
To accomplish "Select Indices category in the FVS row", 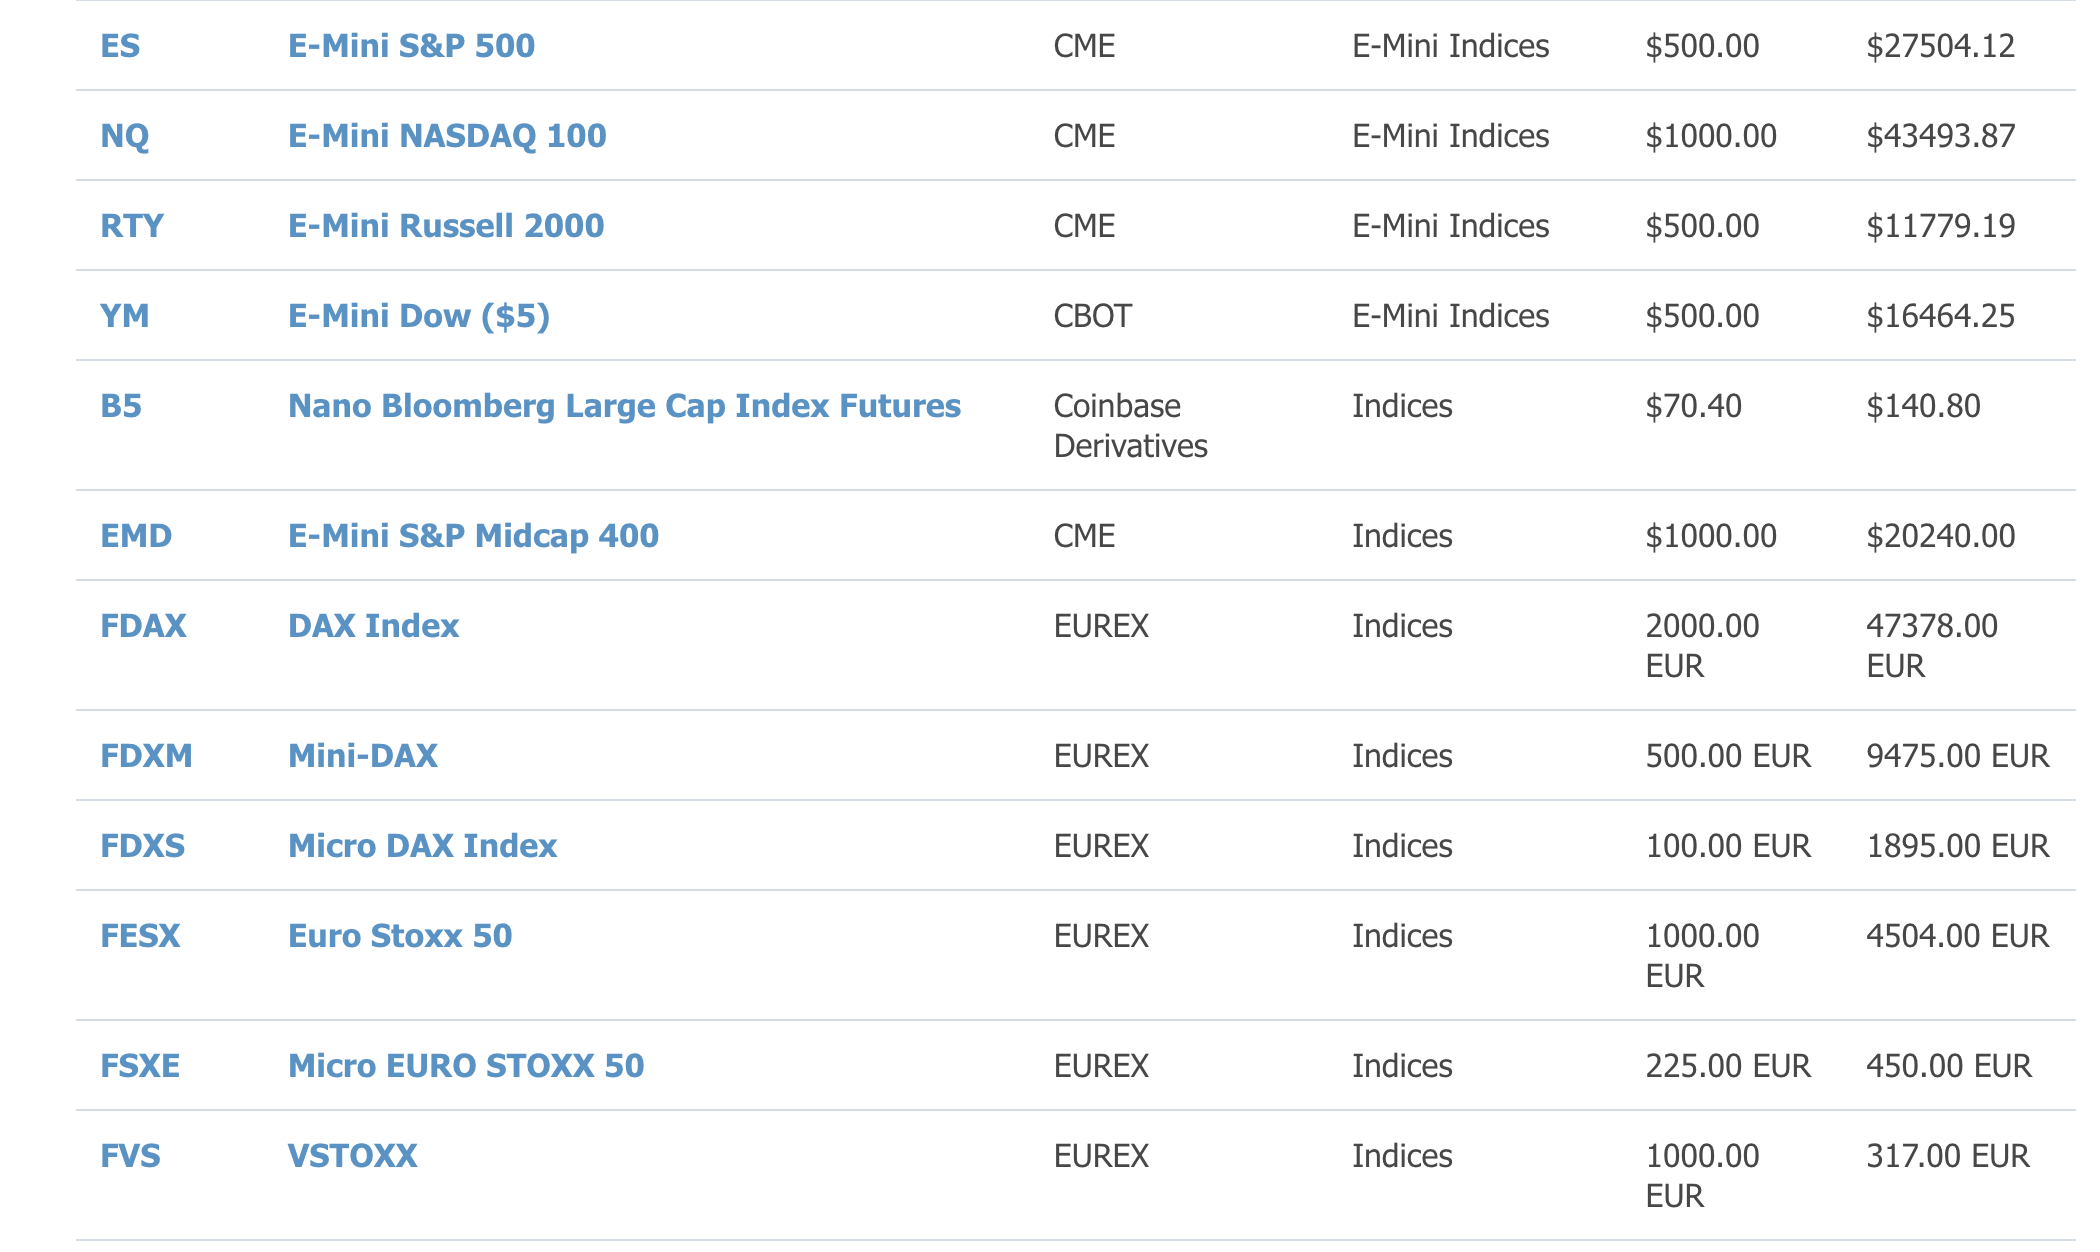I will [x=1402, y=1156].
